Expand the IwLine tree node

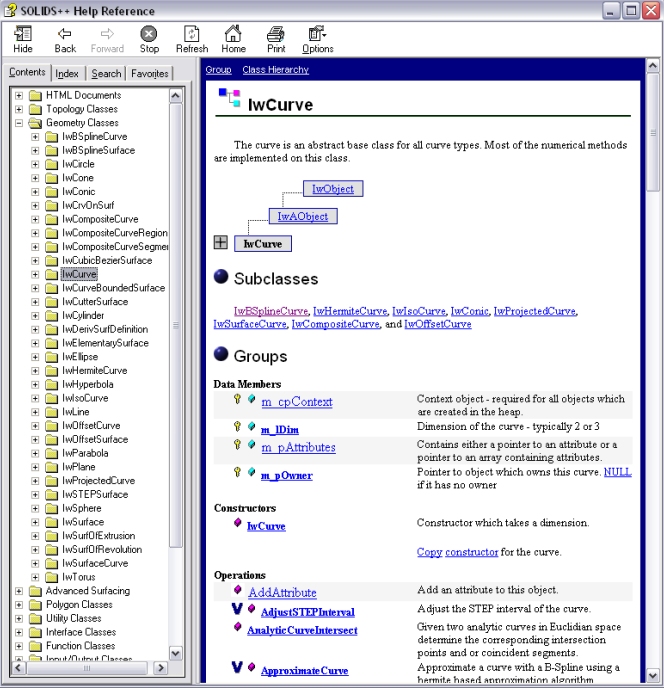(x=35, y=412)
